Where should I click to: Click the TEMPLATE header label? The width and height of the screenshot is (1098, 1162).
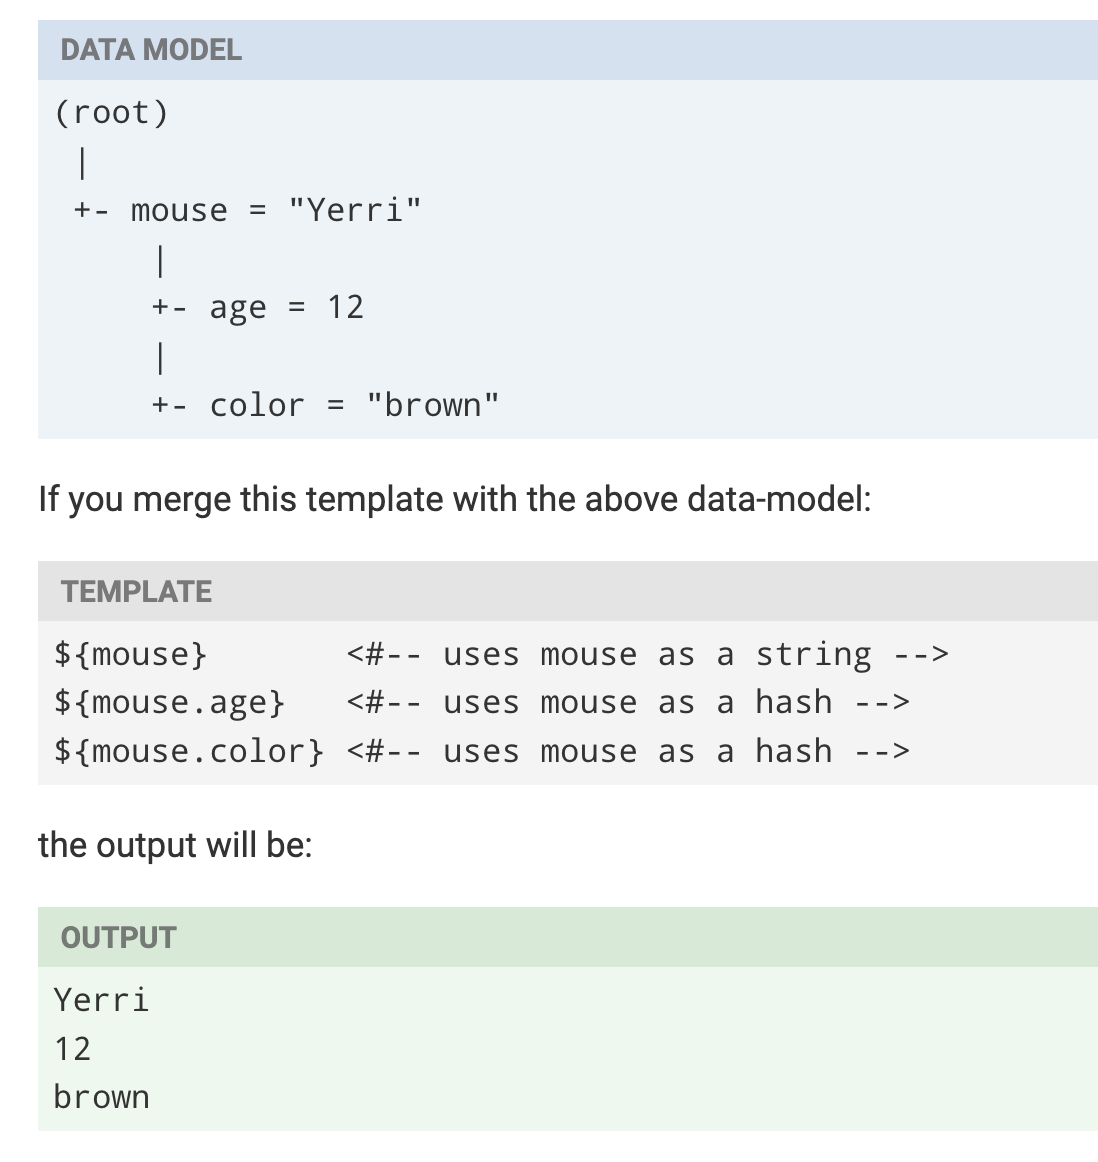[x=136, y=592]
